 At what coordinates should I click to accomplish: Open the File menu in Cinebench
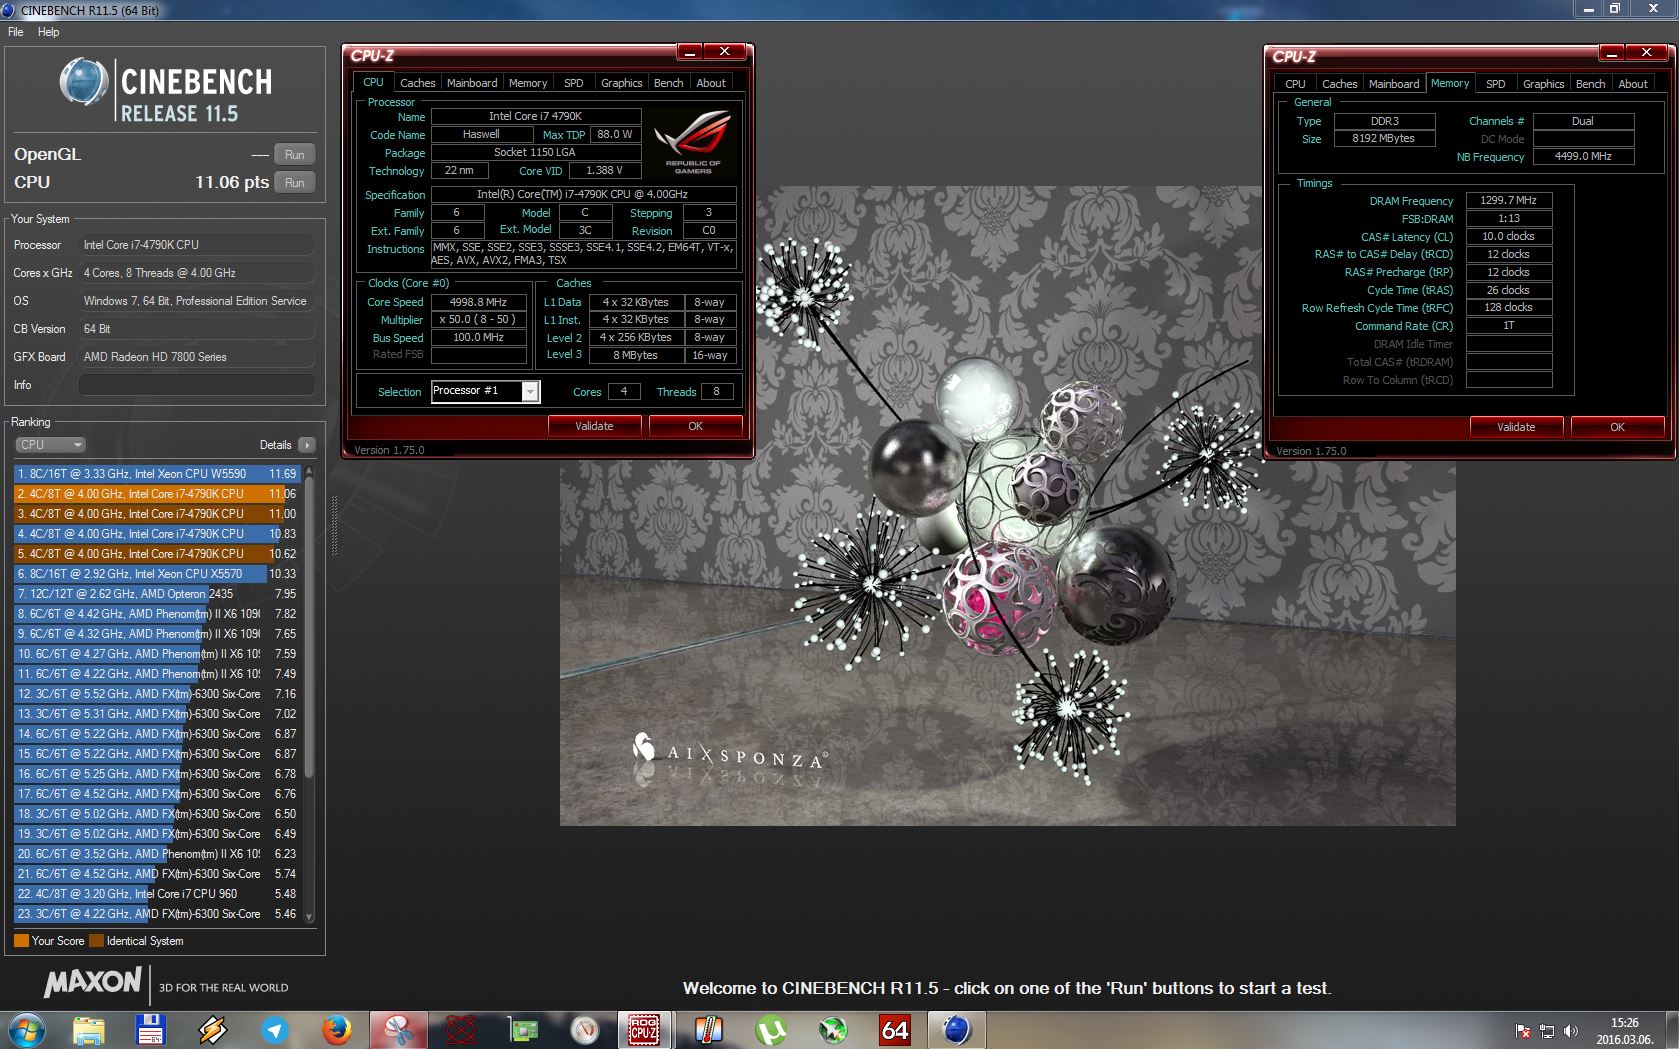(16, 32)
